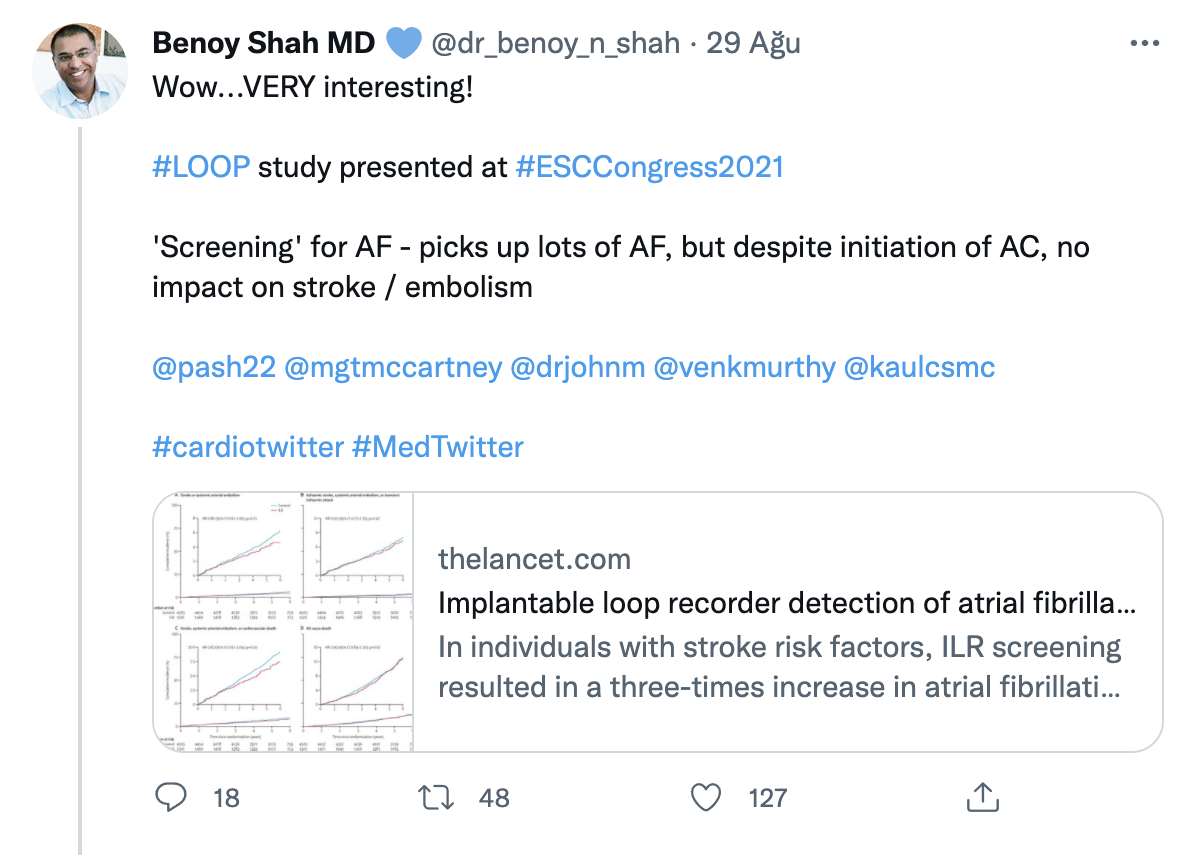Open the three-dot more options menu
Viewport: 1196px width, 856px height.
(x=1144, y=44)
